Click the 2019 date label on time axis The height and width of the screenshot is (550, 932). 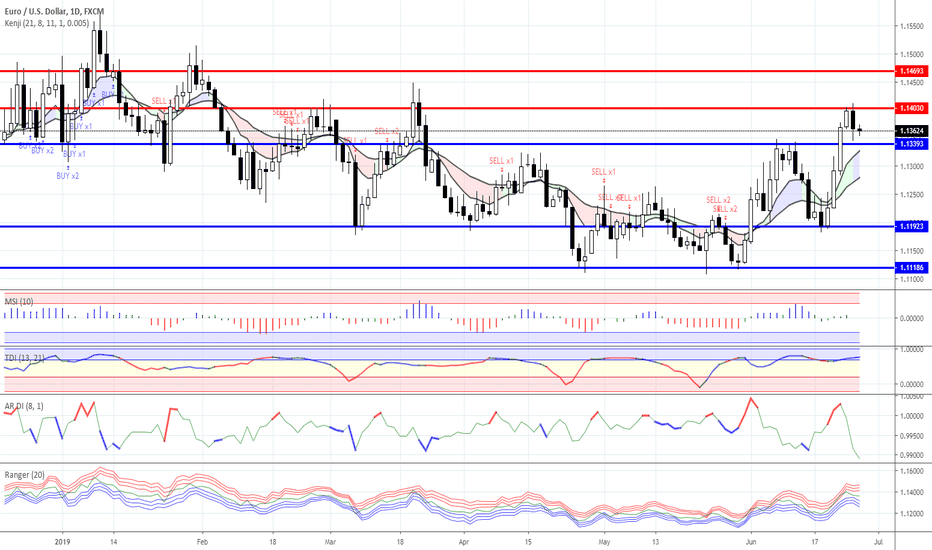[x=62, y=542]
